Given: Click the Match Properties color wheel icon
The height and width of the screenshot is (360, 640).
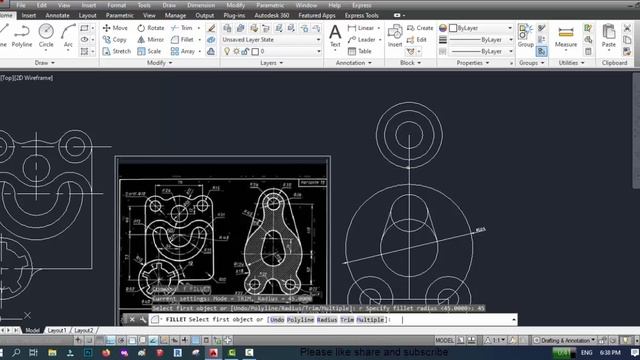Looking at the screenshot, I should 442,28.
